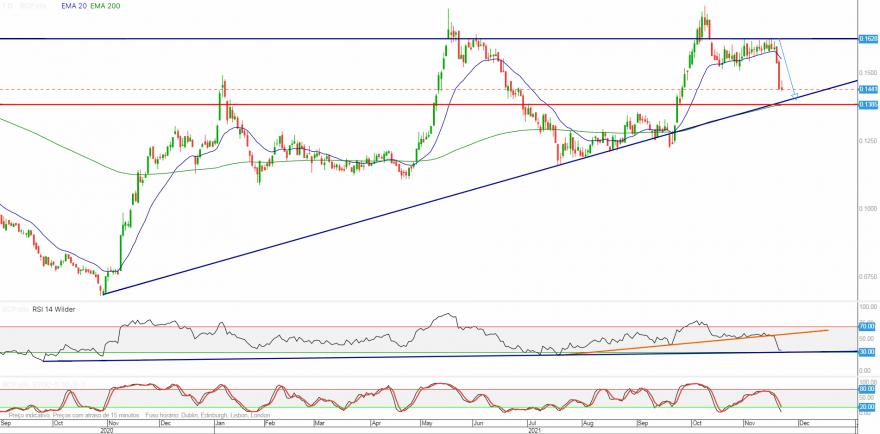Click the Feb label on time axis
Viewport: 880px width, 434px height.
pos(270,423)
